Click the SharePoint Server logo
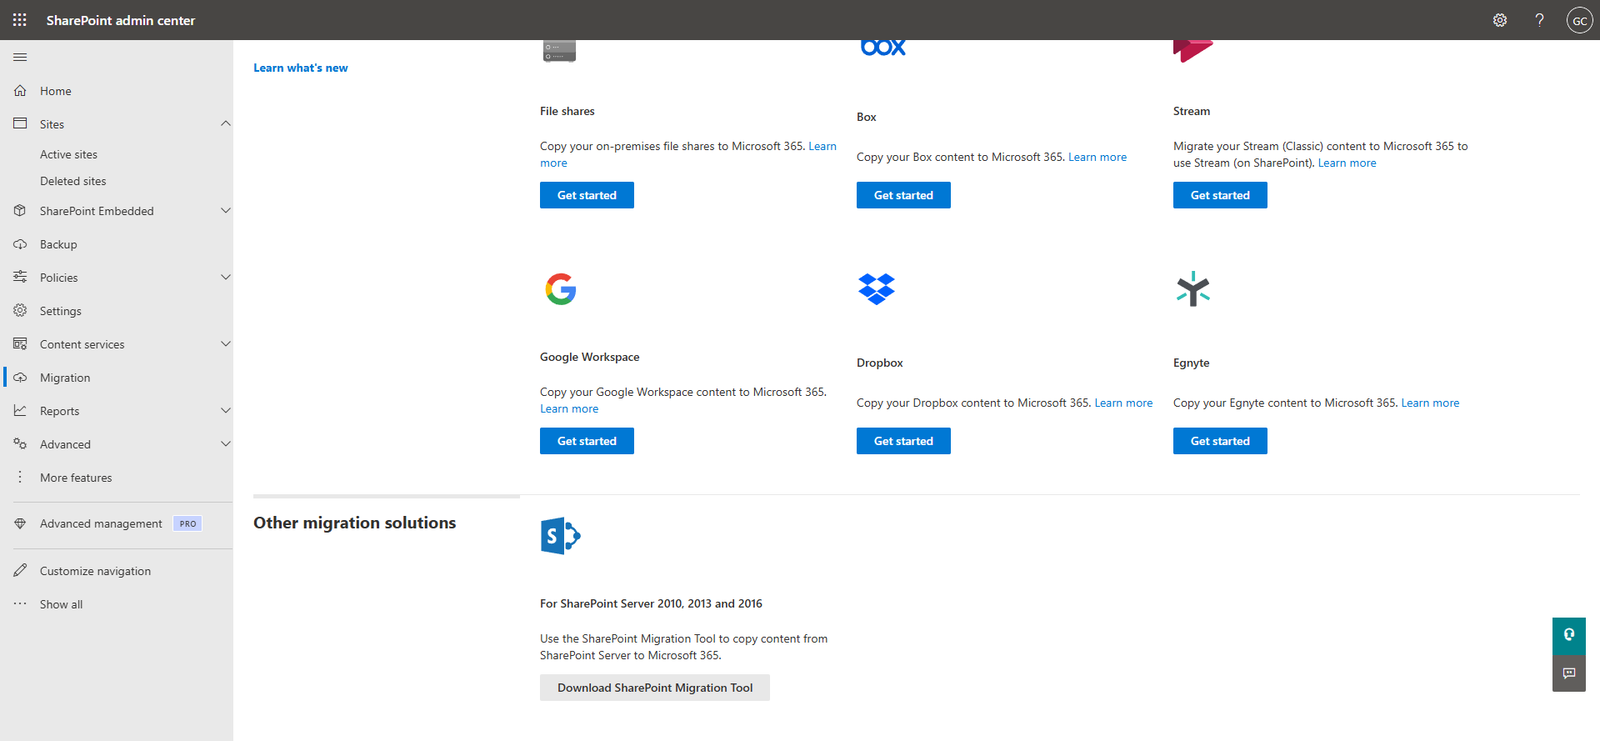This screenshot has height=741, width=1600. tap(560, 536)
